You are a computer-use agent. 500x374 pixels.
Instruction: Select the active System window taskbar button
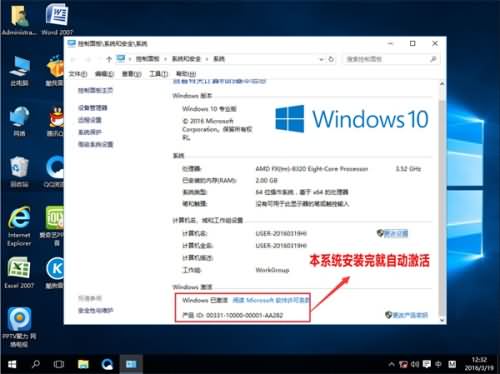pos(131,364)
